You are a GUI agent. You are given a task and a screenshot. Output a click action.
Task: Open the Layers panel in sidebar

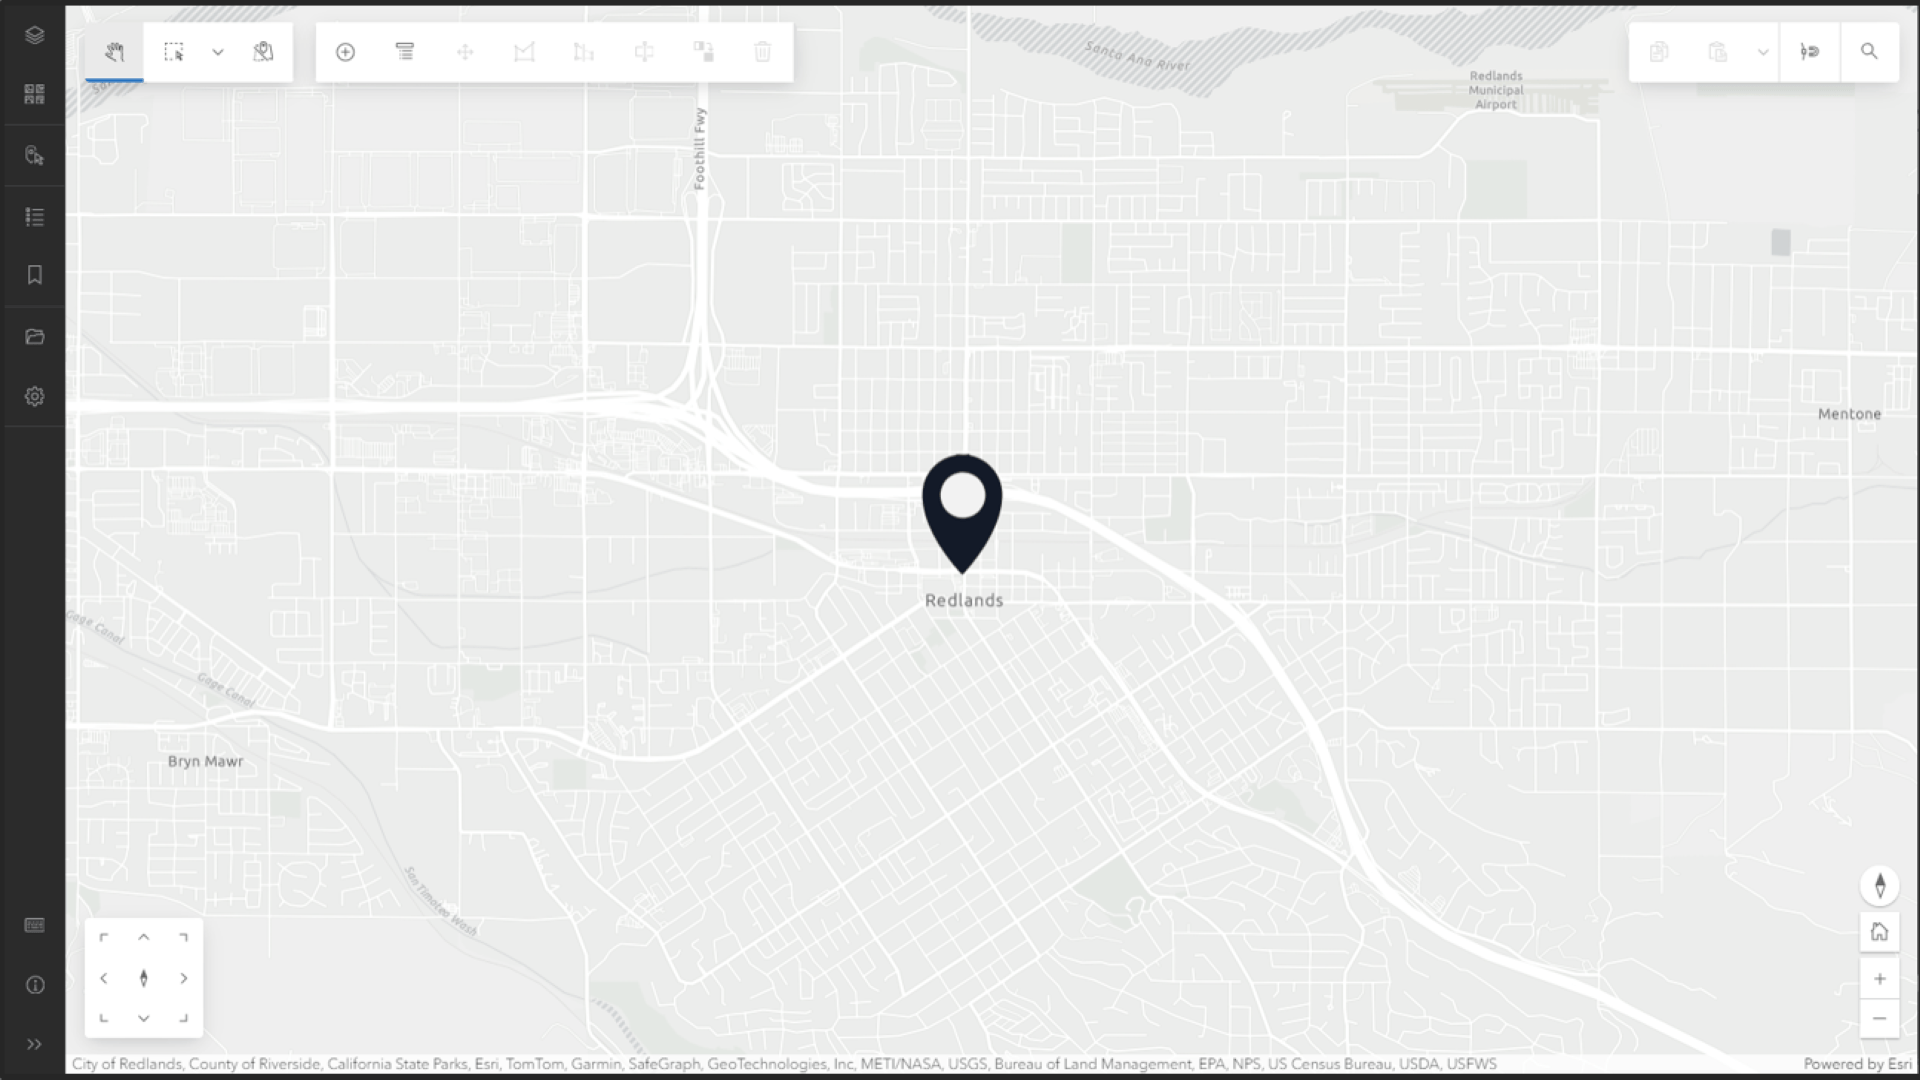click(34, 35)
